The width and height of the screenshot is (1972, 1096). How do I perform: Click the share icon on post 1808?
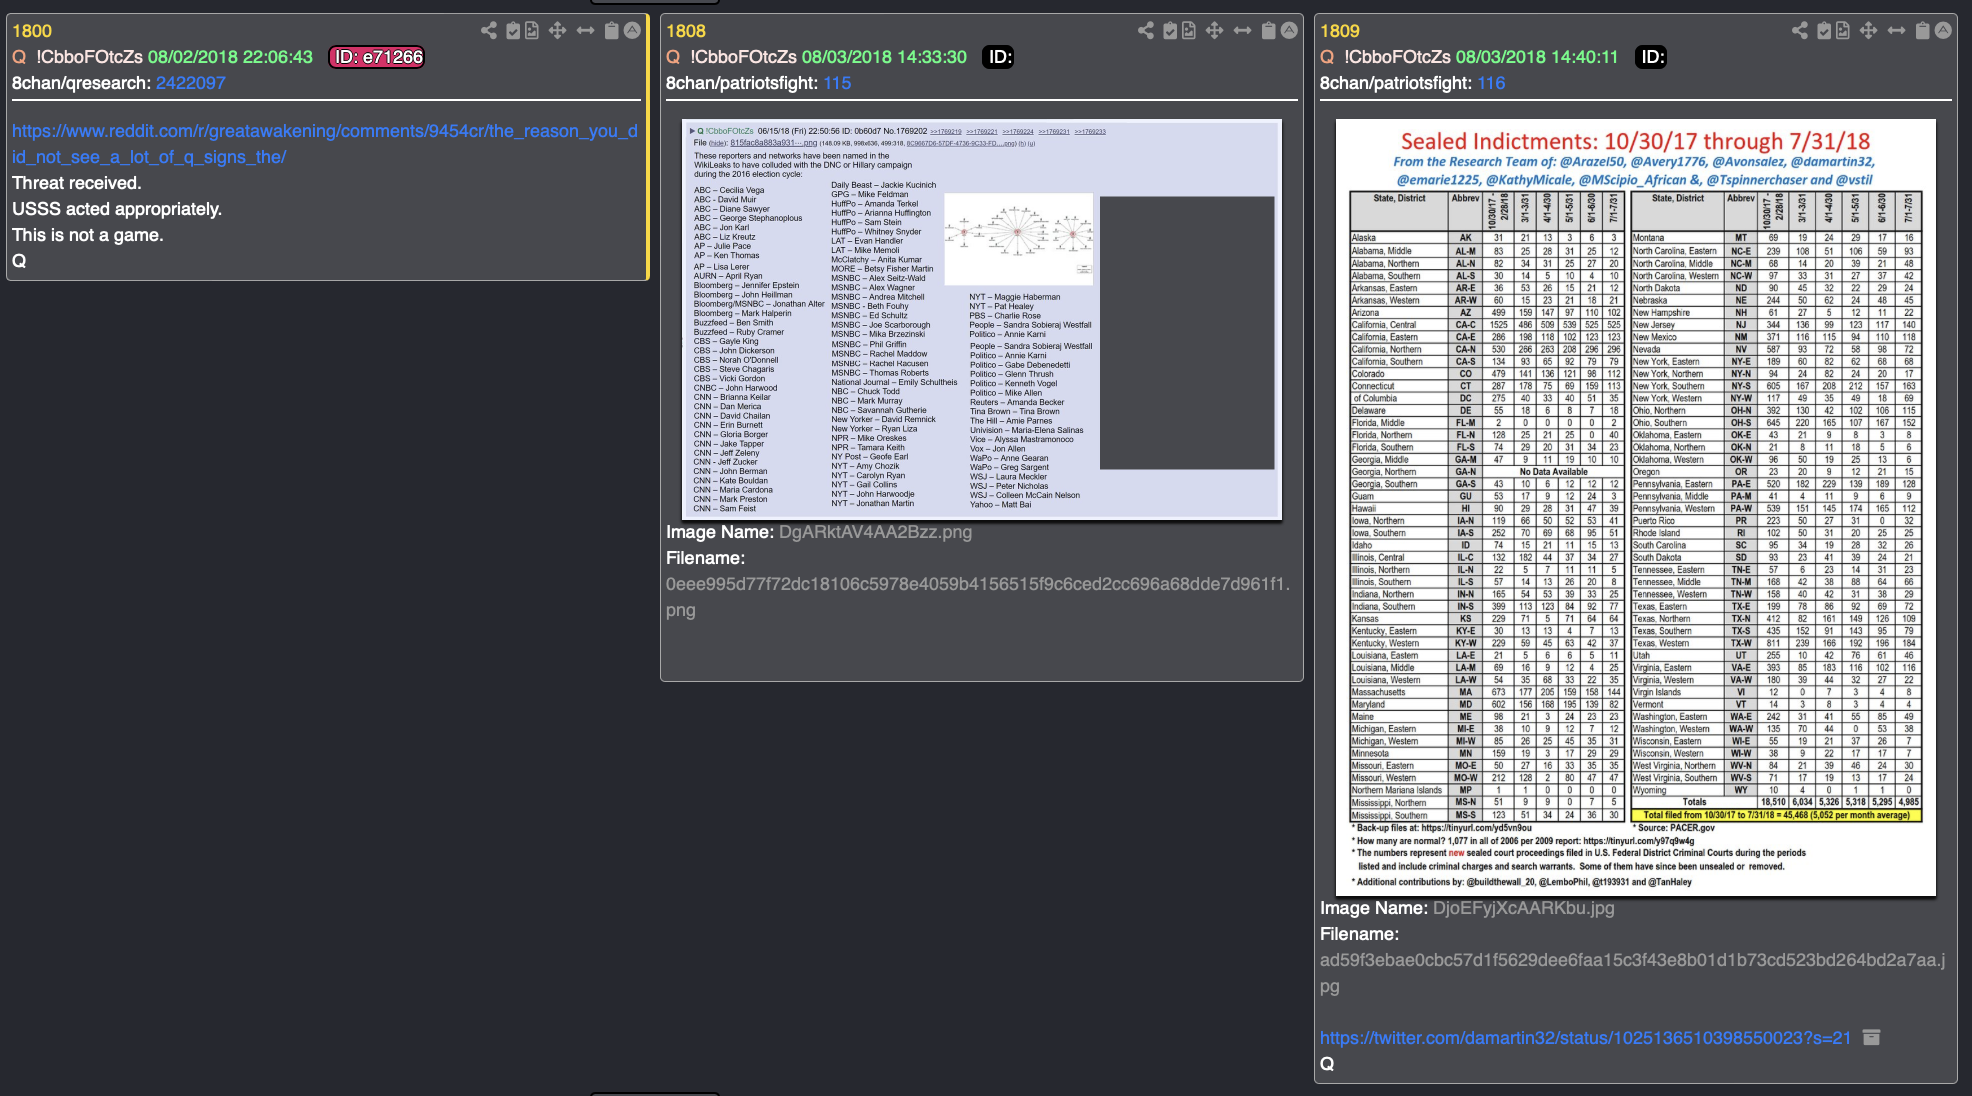tap(1145, 30)
